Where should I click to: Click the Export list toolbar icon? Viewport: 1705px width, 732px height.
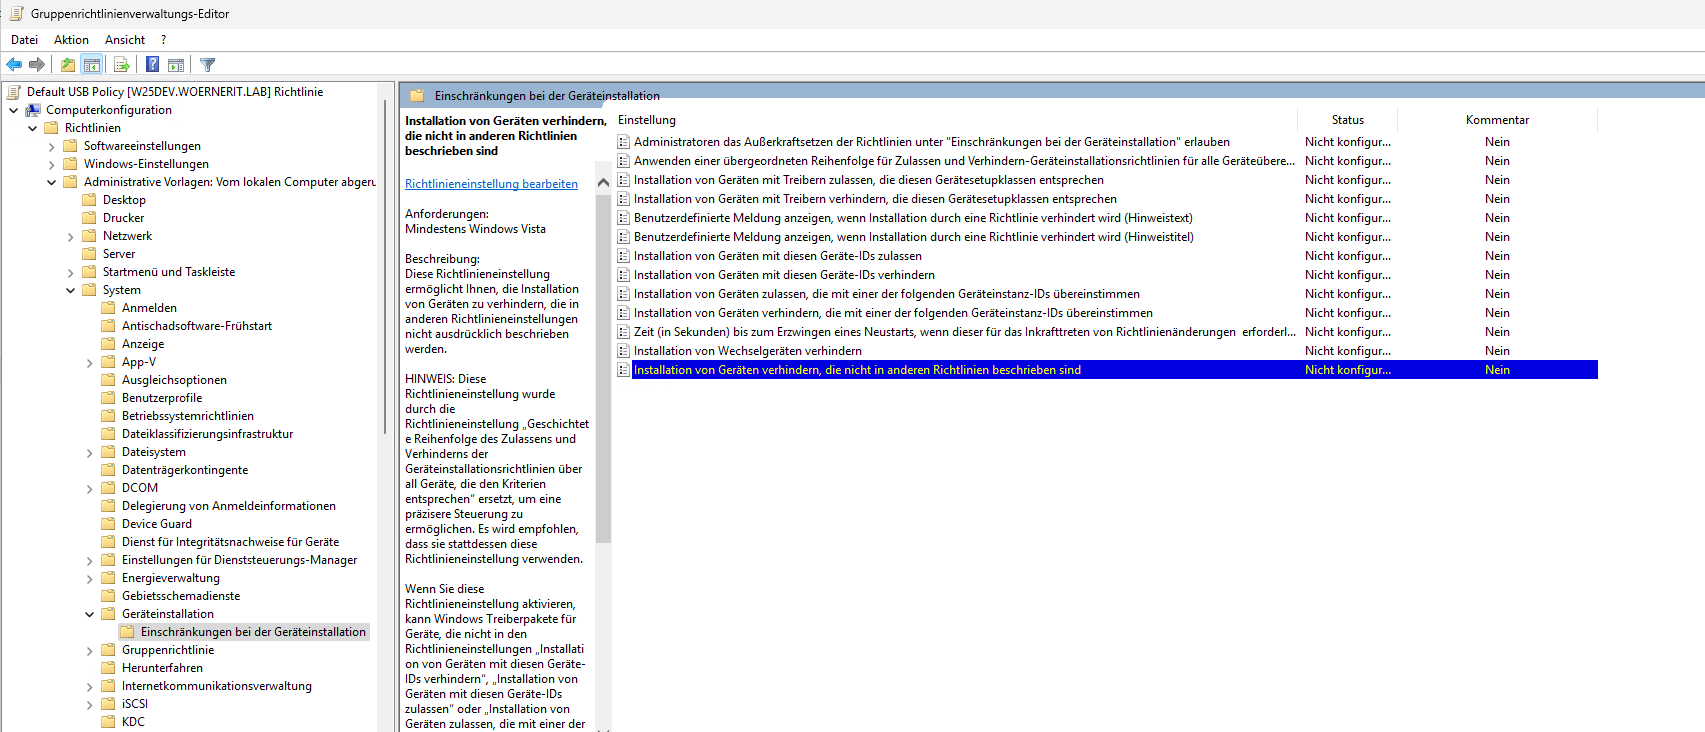pos(122,65)
